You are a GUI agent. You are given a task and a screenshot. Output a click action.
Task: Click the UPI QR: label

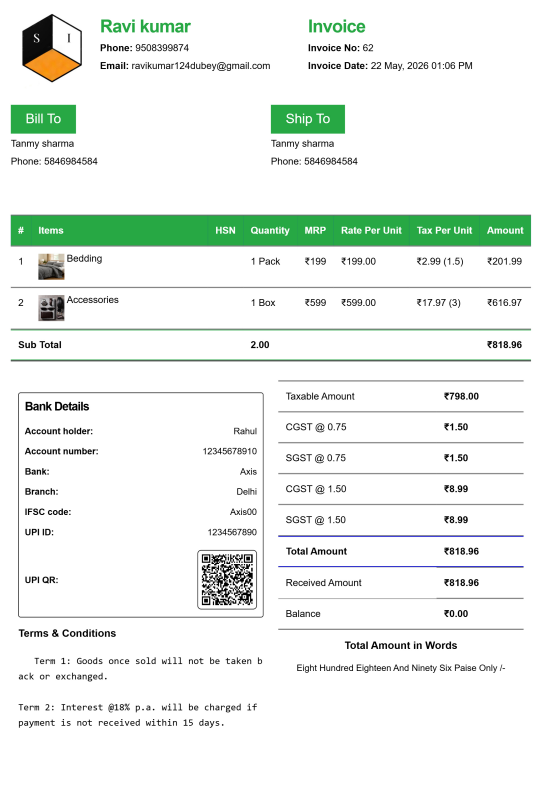tap(41, 580)
